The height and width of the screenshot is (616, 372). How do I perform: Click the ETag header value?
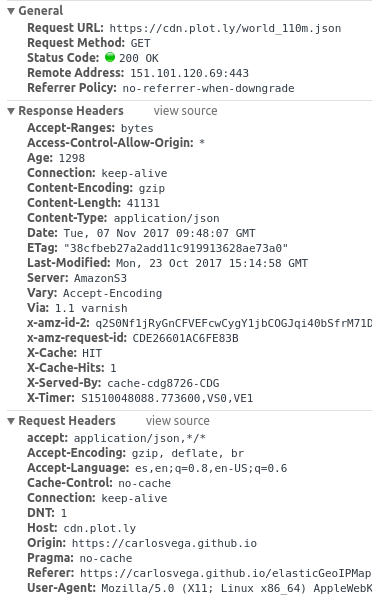point(176,248)
